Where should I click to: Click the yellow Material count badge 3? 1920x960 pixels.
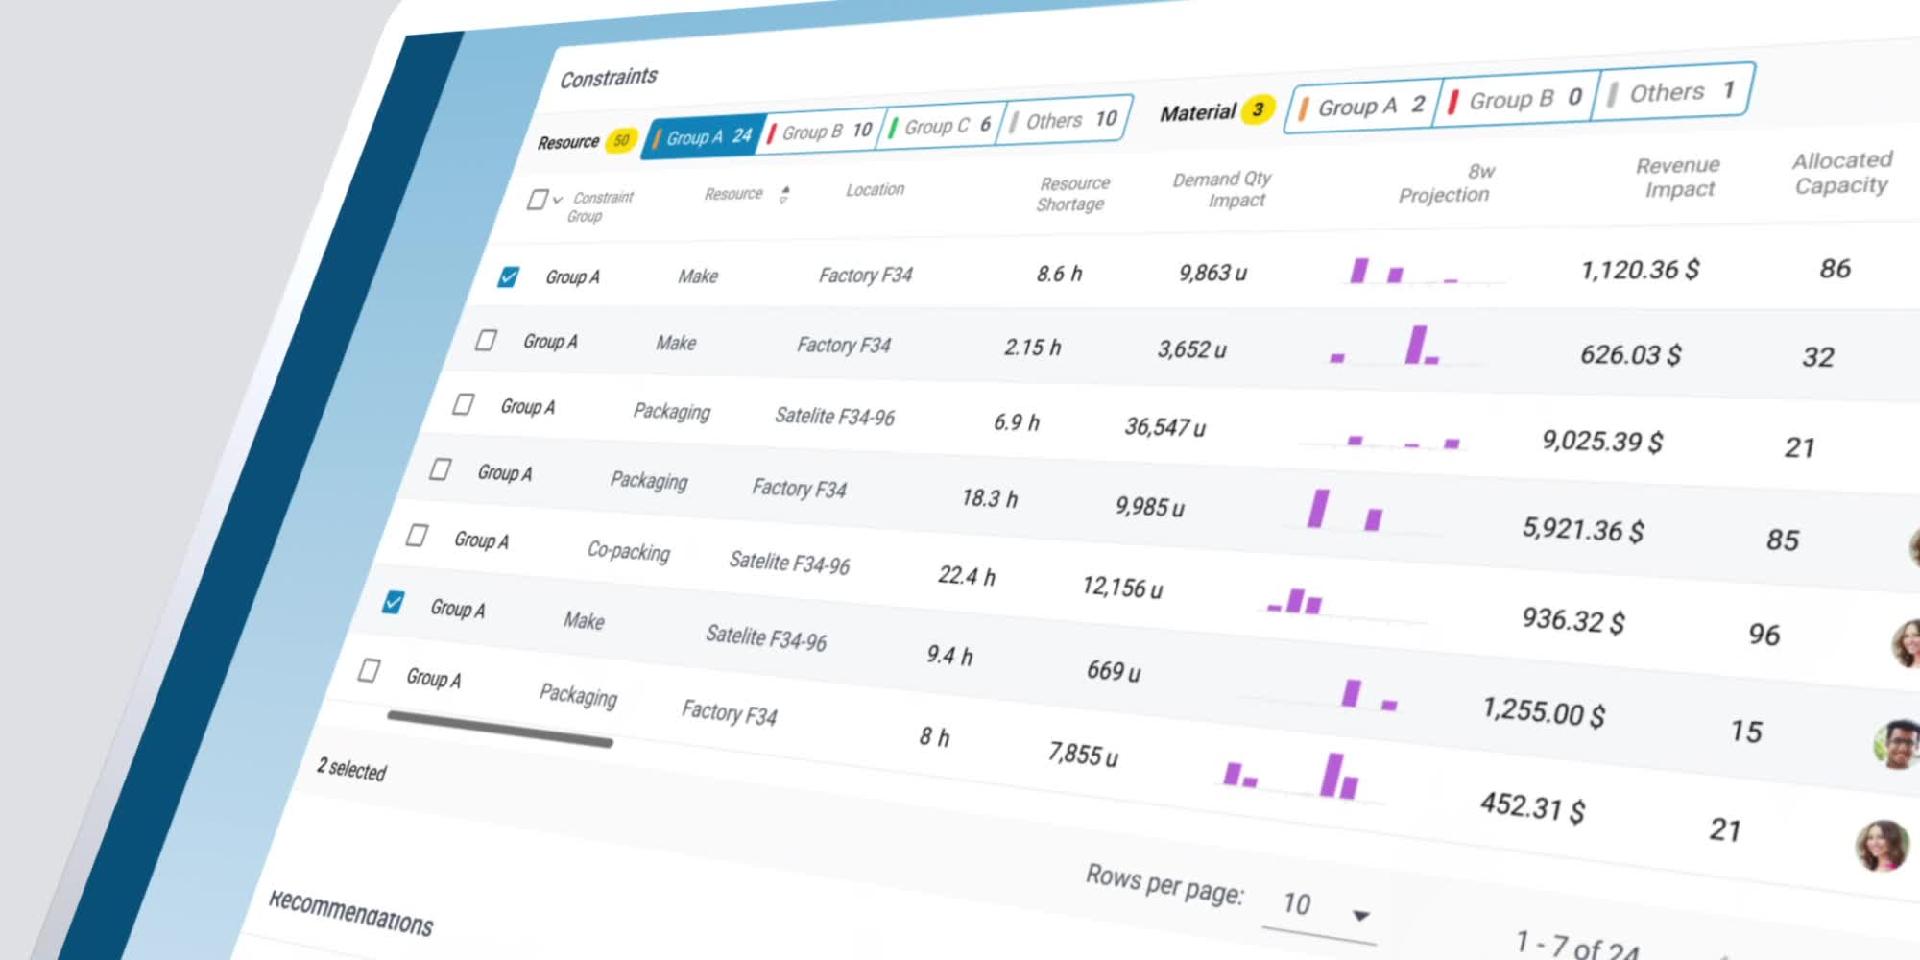[1258, 109]
